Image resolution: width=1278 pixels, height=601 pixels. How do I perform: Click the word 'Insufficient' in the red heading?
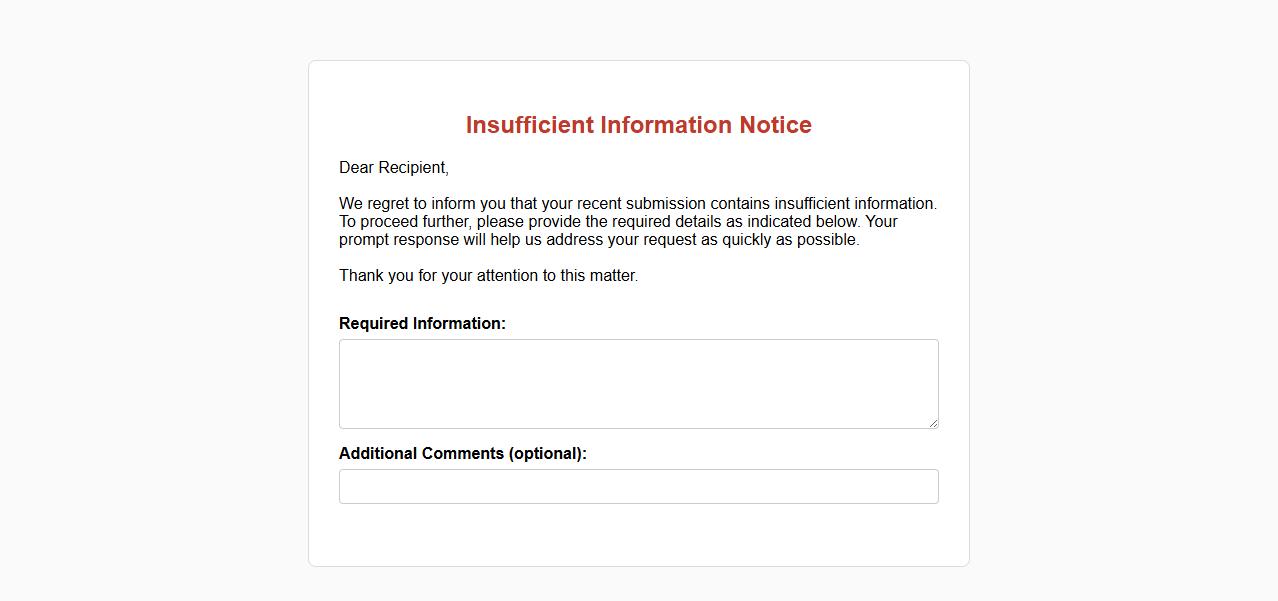[529, 125]
